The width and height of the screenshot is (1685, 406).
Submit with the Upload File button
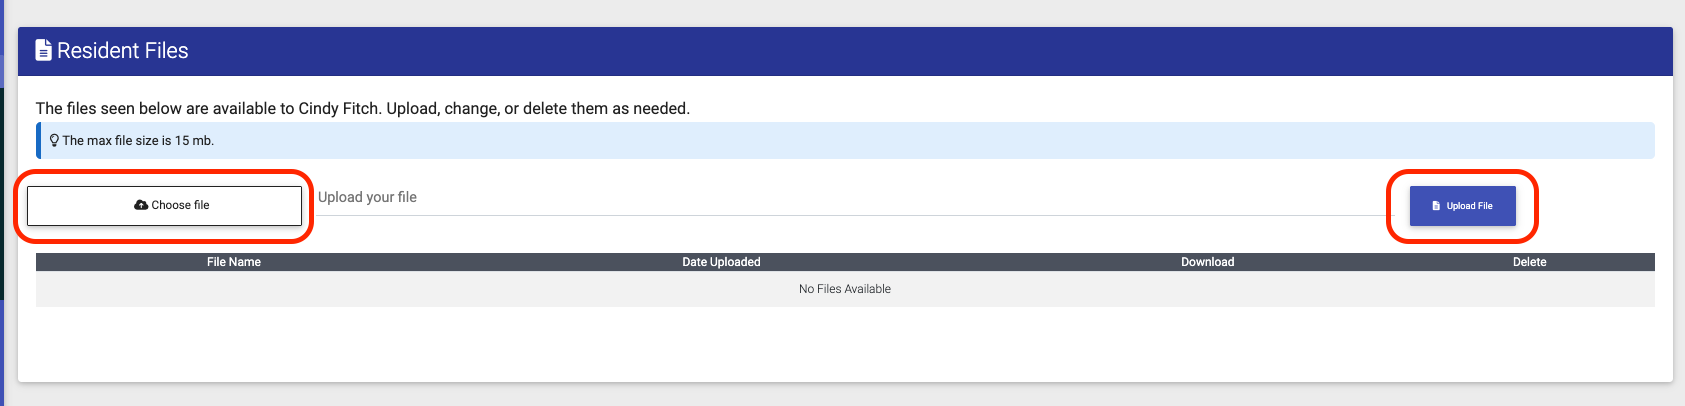click(1462, 206)
